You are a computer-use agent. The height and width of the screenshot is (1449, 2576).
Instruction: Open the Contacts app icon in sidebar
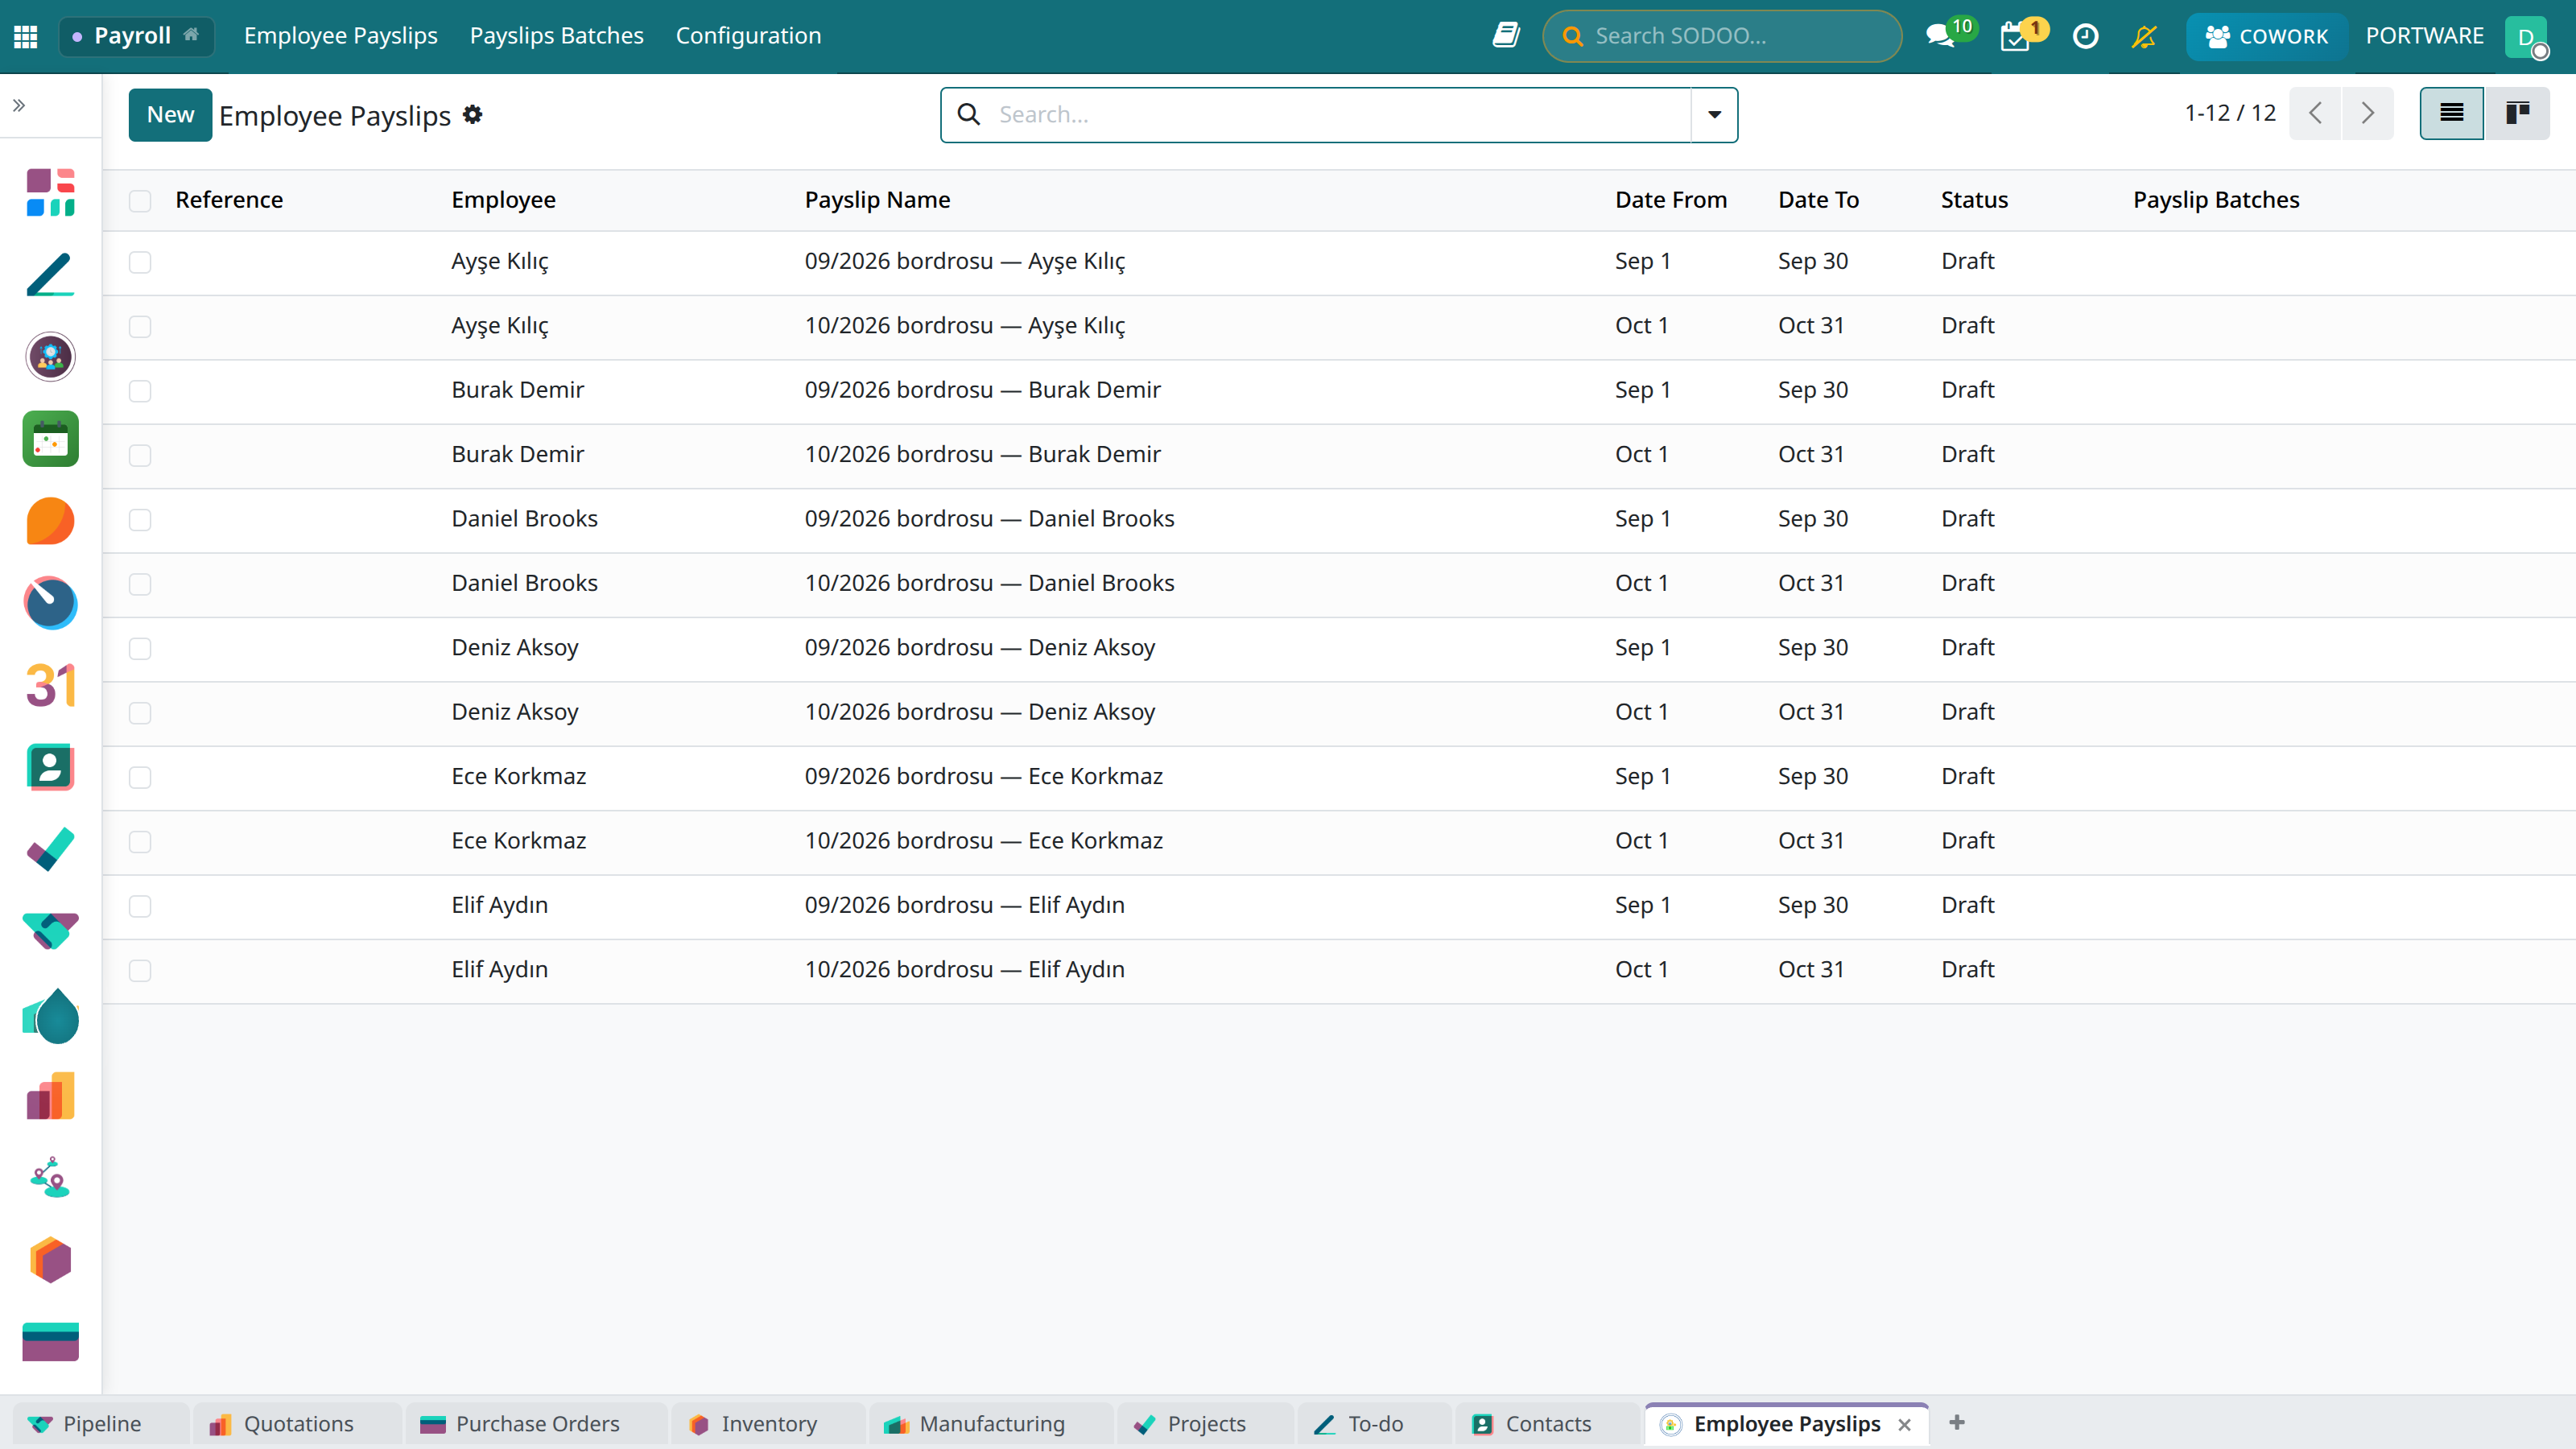tap(50, 767)
